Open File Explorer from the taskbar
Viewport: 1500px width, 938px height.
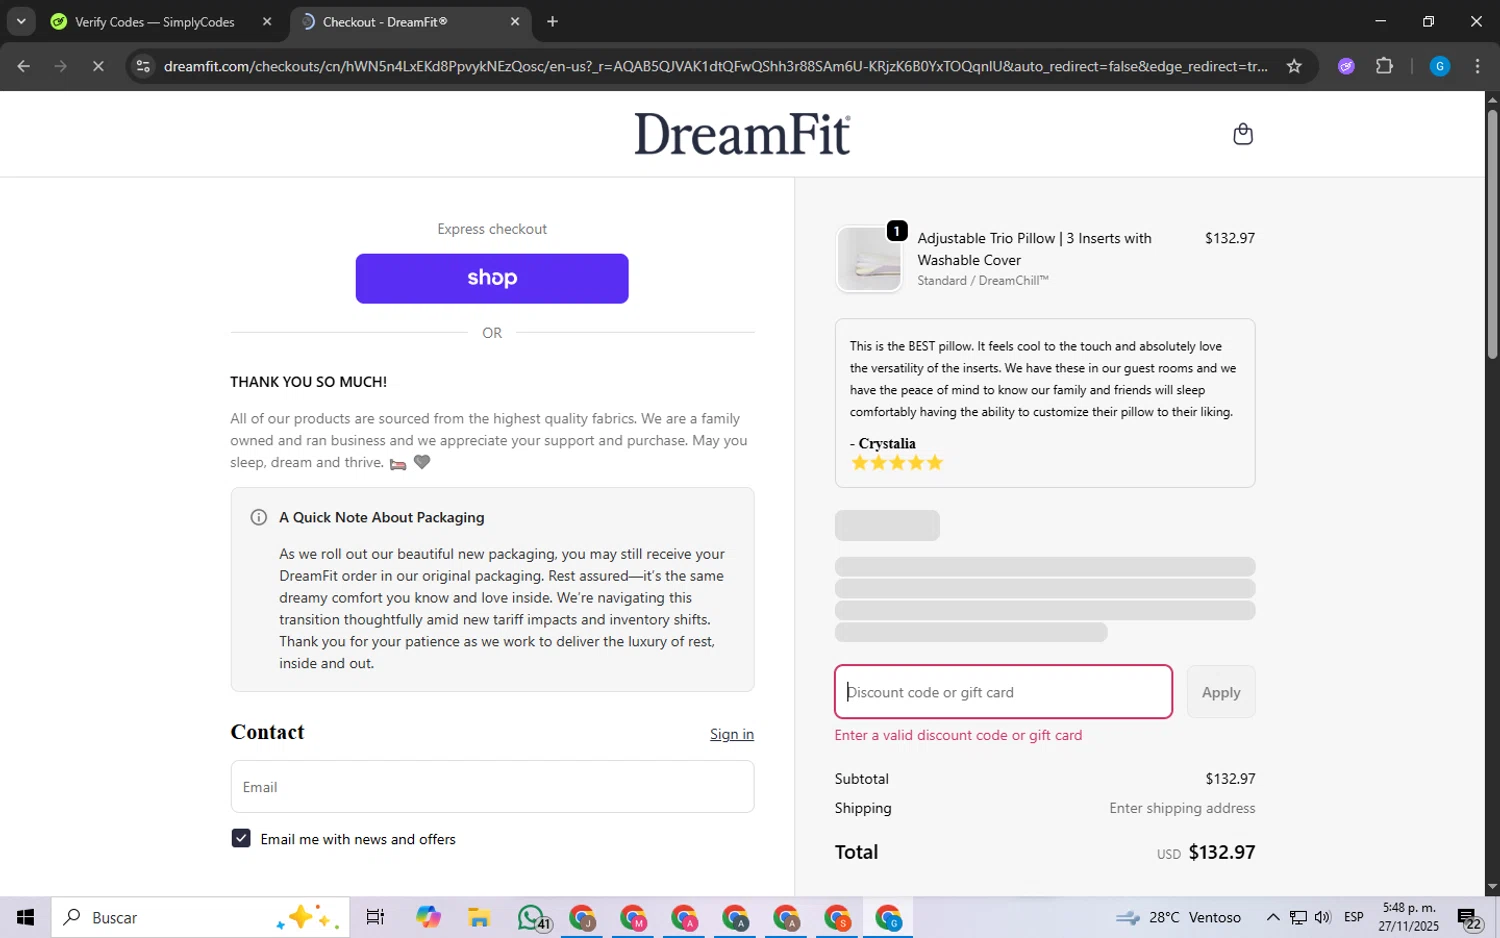click(x=479, y=917)
